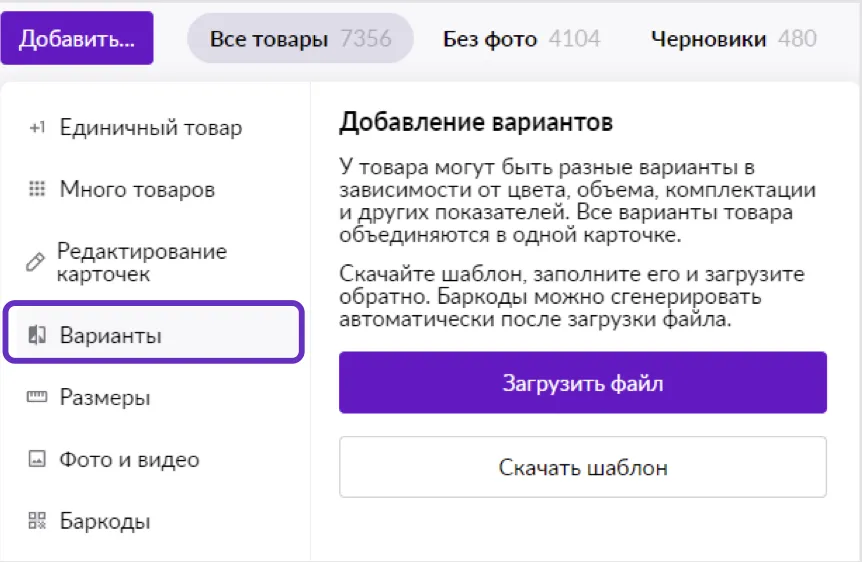862x562 pixels.
Task: Click the +1 icon for Единичный товар
Action: (x=37, y=128)
